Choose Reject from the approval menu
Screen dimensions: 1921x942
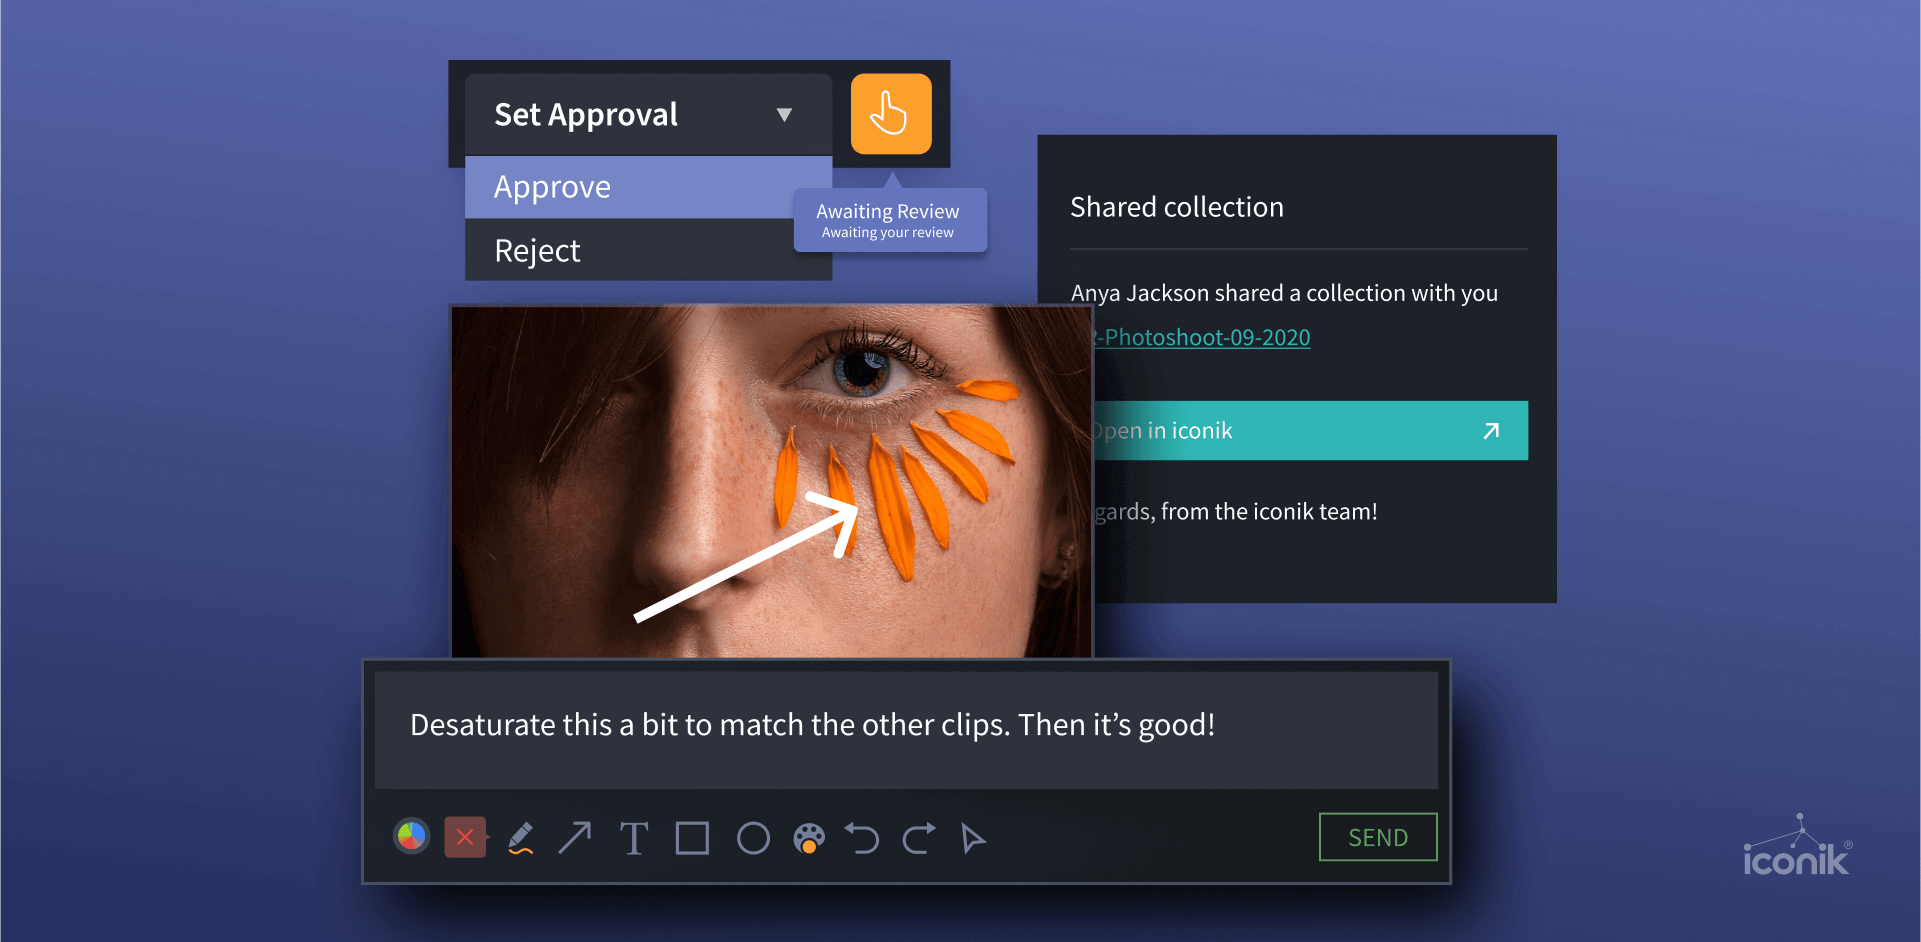648,250
